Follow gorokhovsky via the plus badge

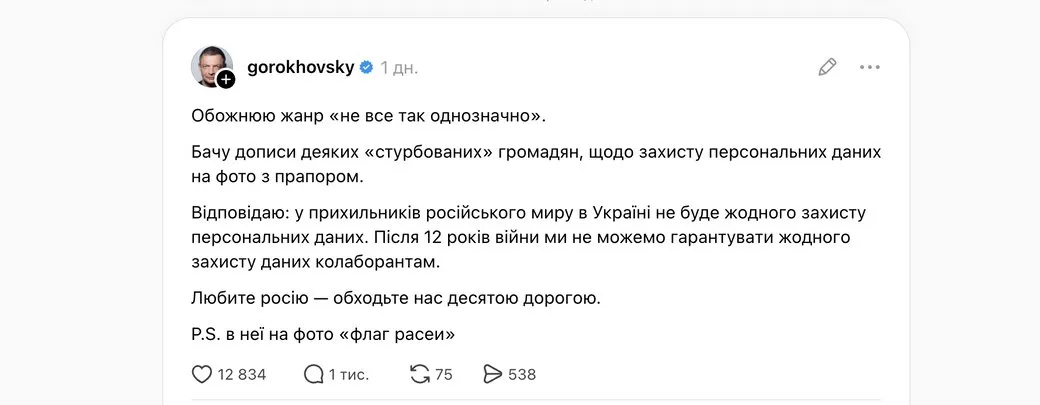pos(226,79)
